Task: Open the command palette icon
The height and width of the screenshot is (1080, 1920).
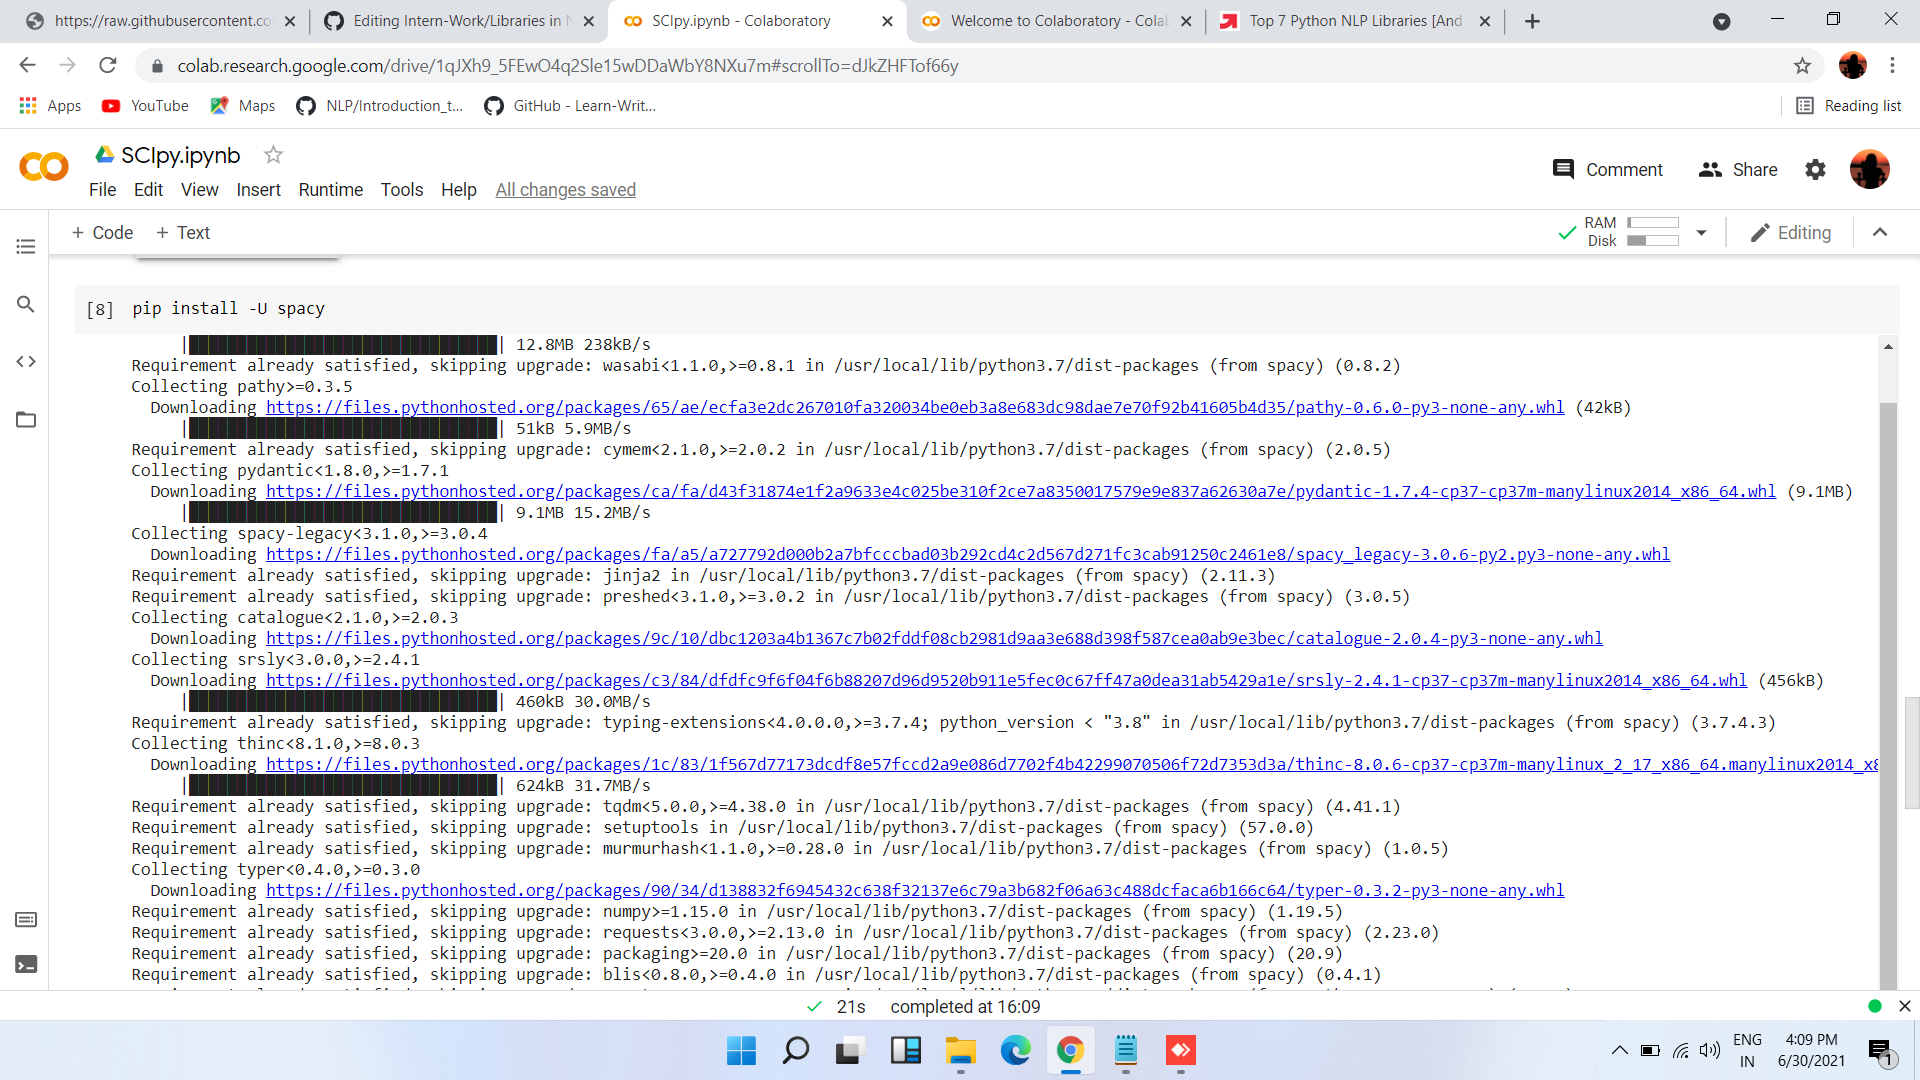Action: click(26, 919)
